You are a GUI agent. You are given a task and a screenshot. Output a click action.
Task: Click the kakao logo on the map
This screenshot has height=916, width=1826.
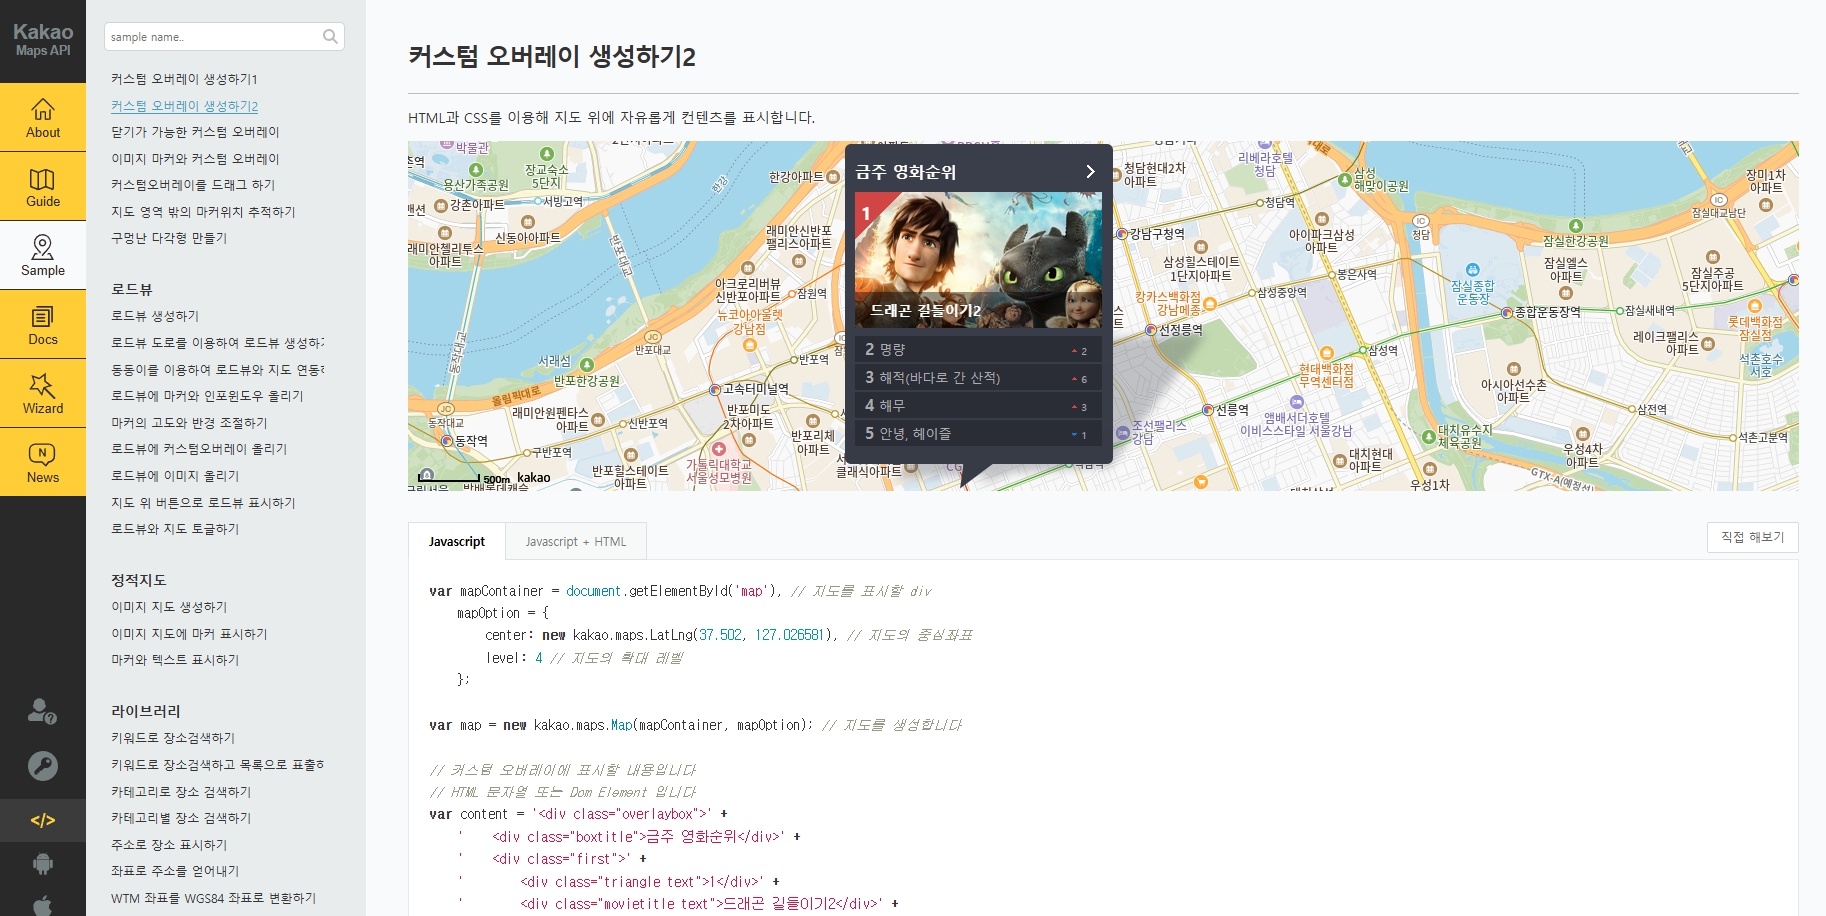534,477
